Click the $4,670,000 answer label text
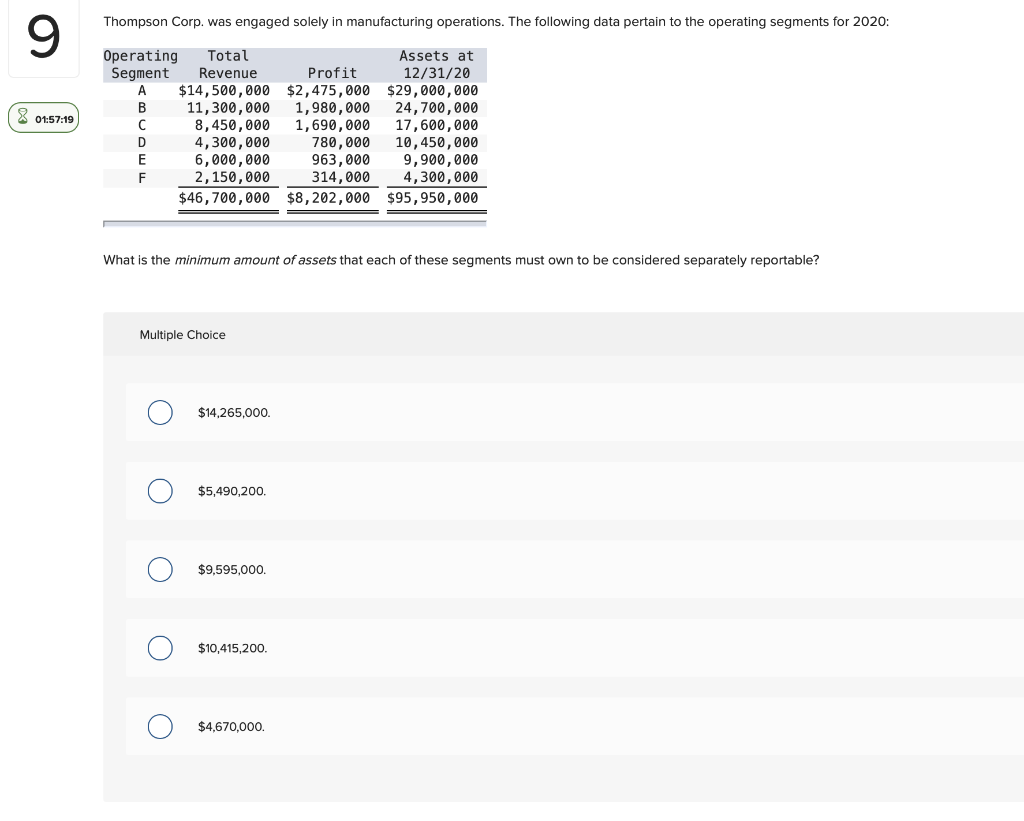Image resolution: width=1024 pixels, height=821 pixels. 232,727
